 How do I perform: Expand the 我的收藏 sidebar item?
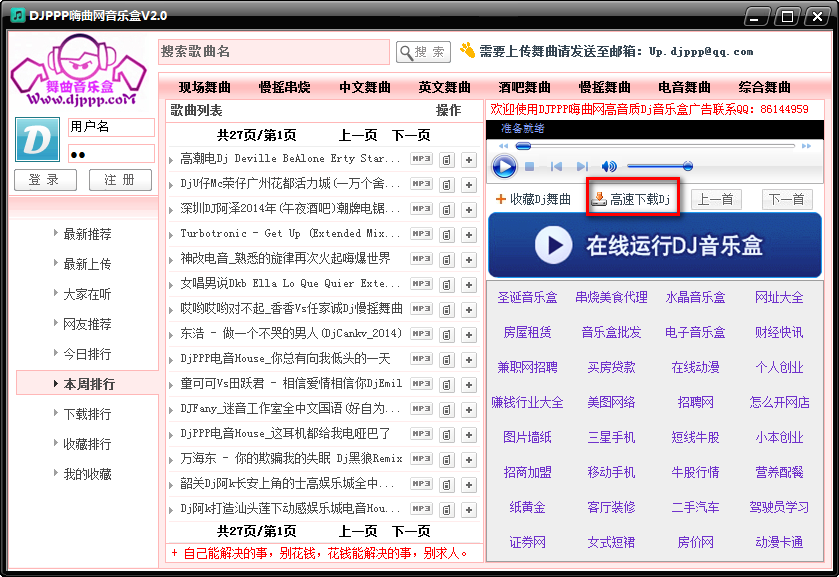tap(87, 474)
